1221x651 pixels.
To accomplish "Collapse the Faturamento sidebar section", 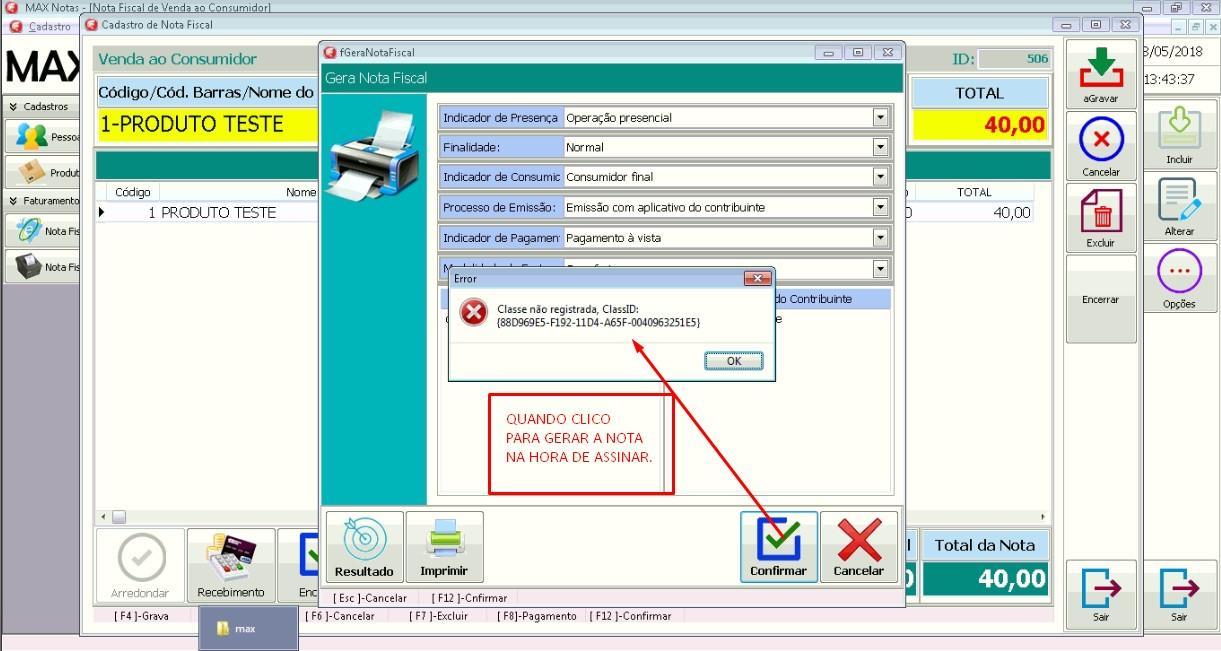I will [x=43, y=201].
